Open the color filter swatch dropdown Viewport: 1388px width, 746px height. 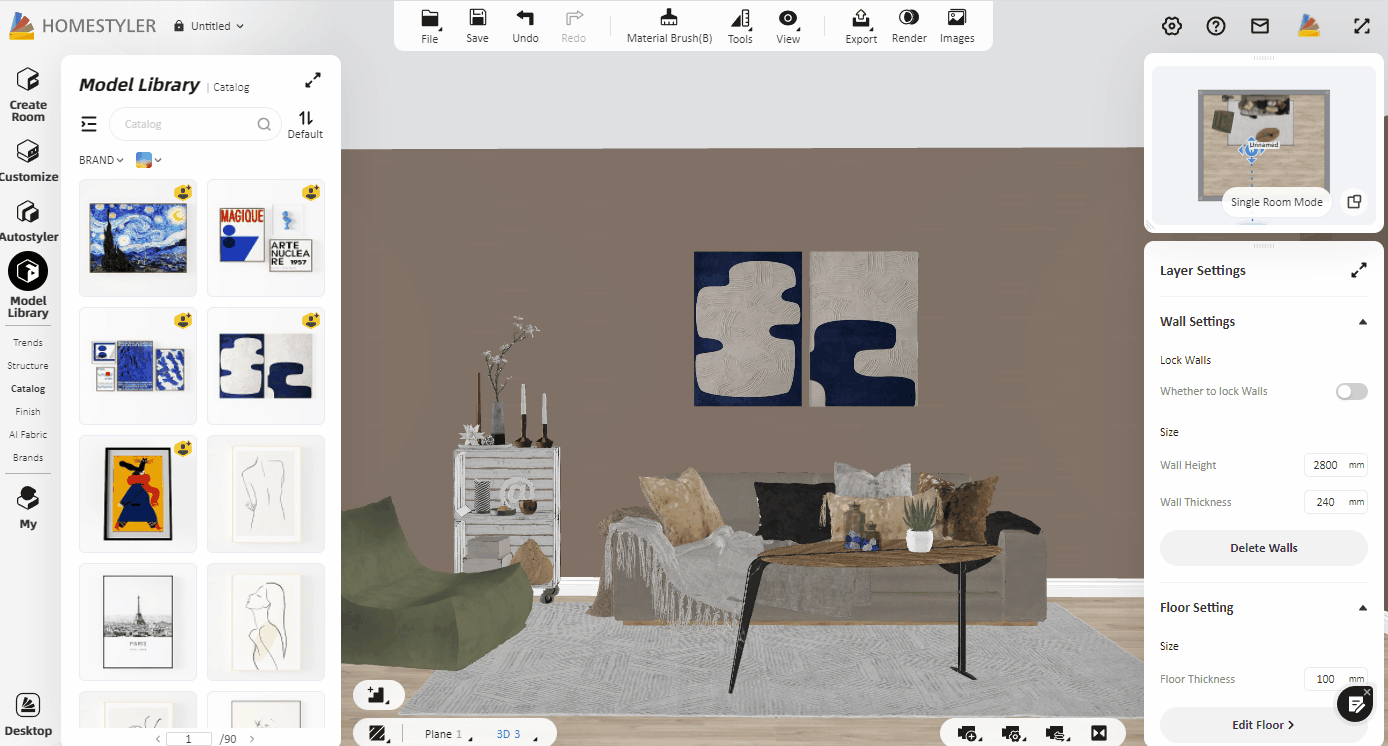point(148,160)
